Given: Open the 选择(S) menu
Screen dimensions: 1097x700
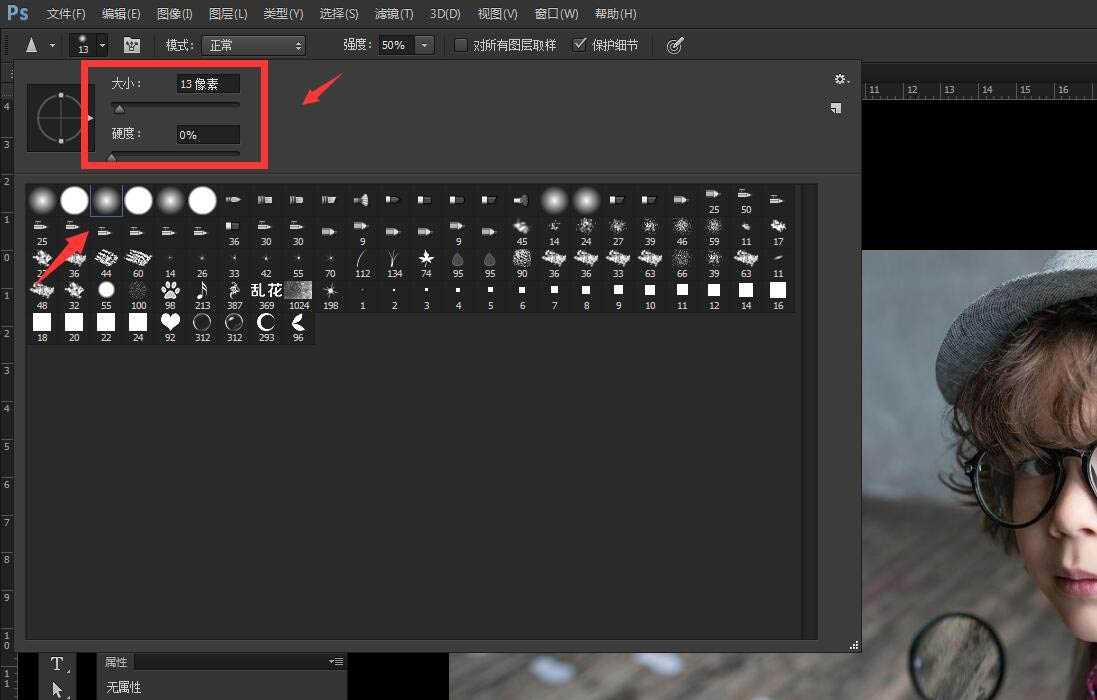Looking at the screenshot, I should coord(339,14).
